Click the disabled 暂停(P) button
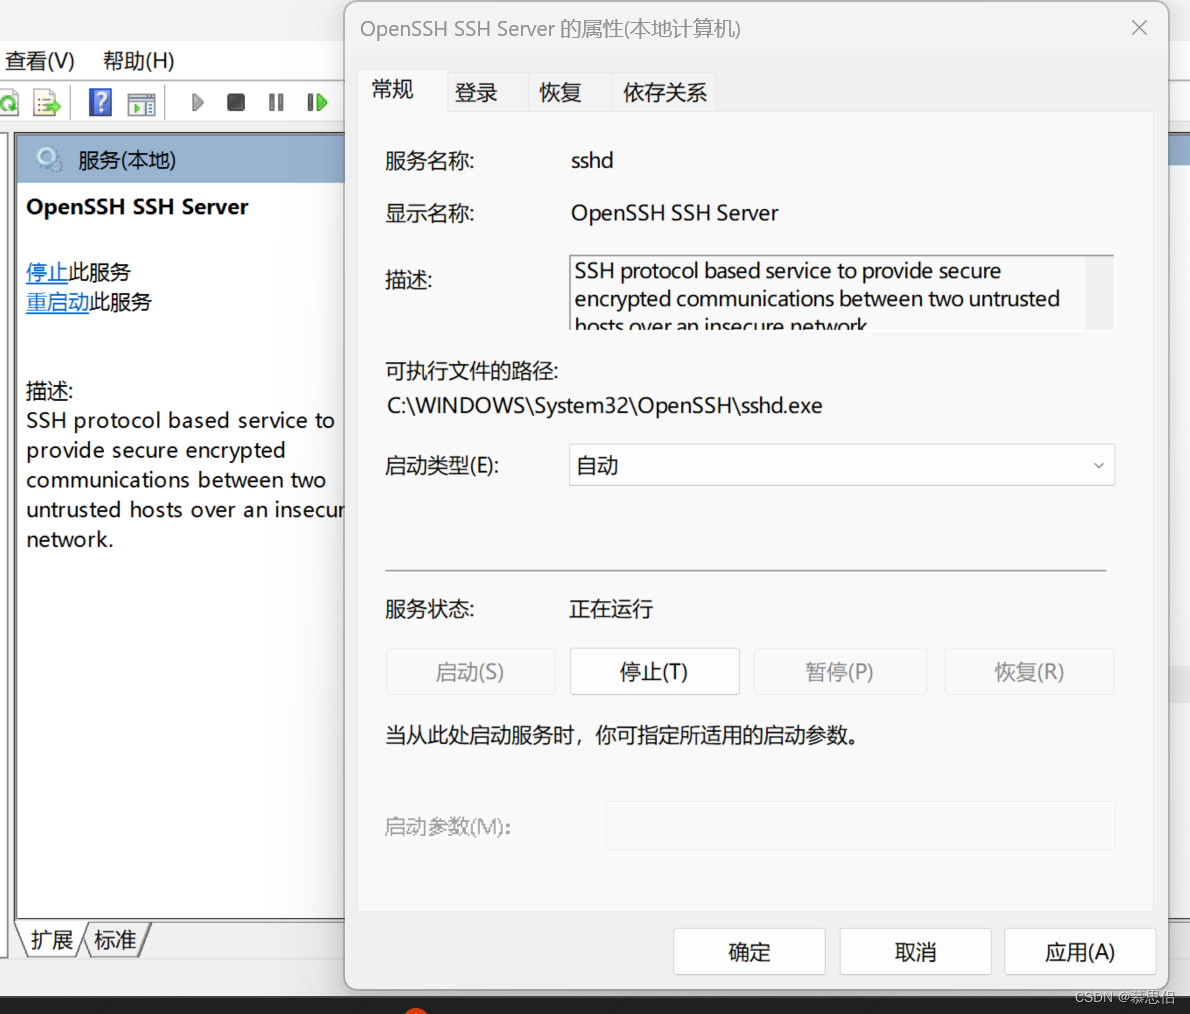 [839, 672]
